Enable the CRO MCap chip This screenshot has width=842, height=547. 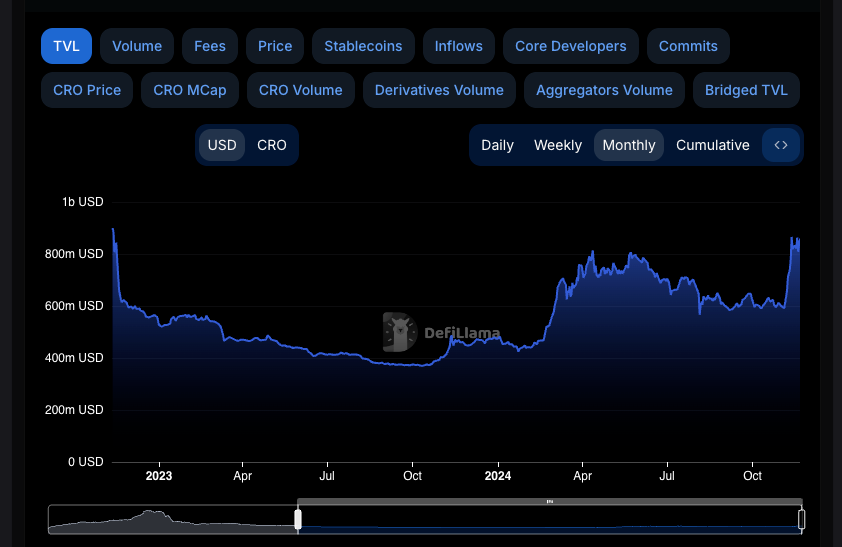[x=190, y=90]
